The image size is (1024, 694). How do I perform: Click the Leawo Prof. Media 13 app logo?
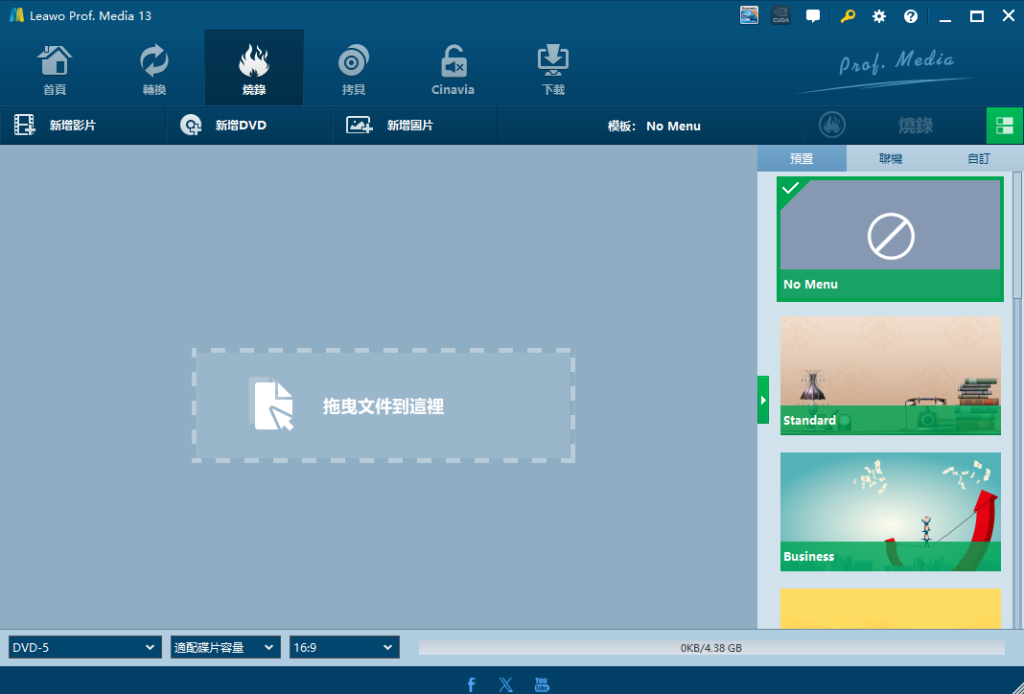[x=17, y=15]
